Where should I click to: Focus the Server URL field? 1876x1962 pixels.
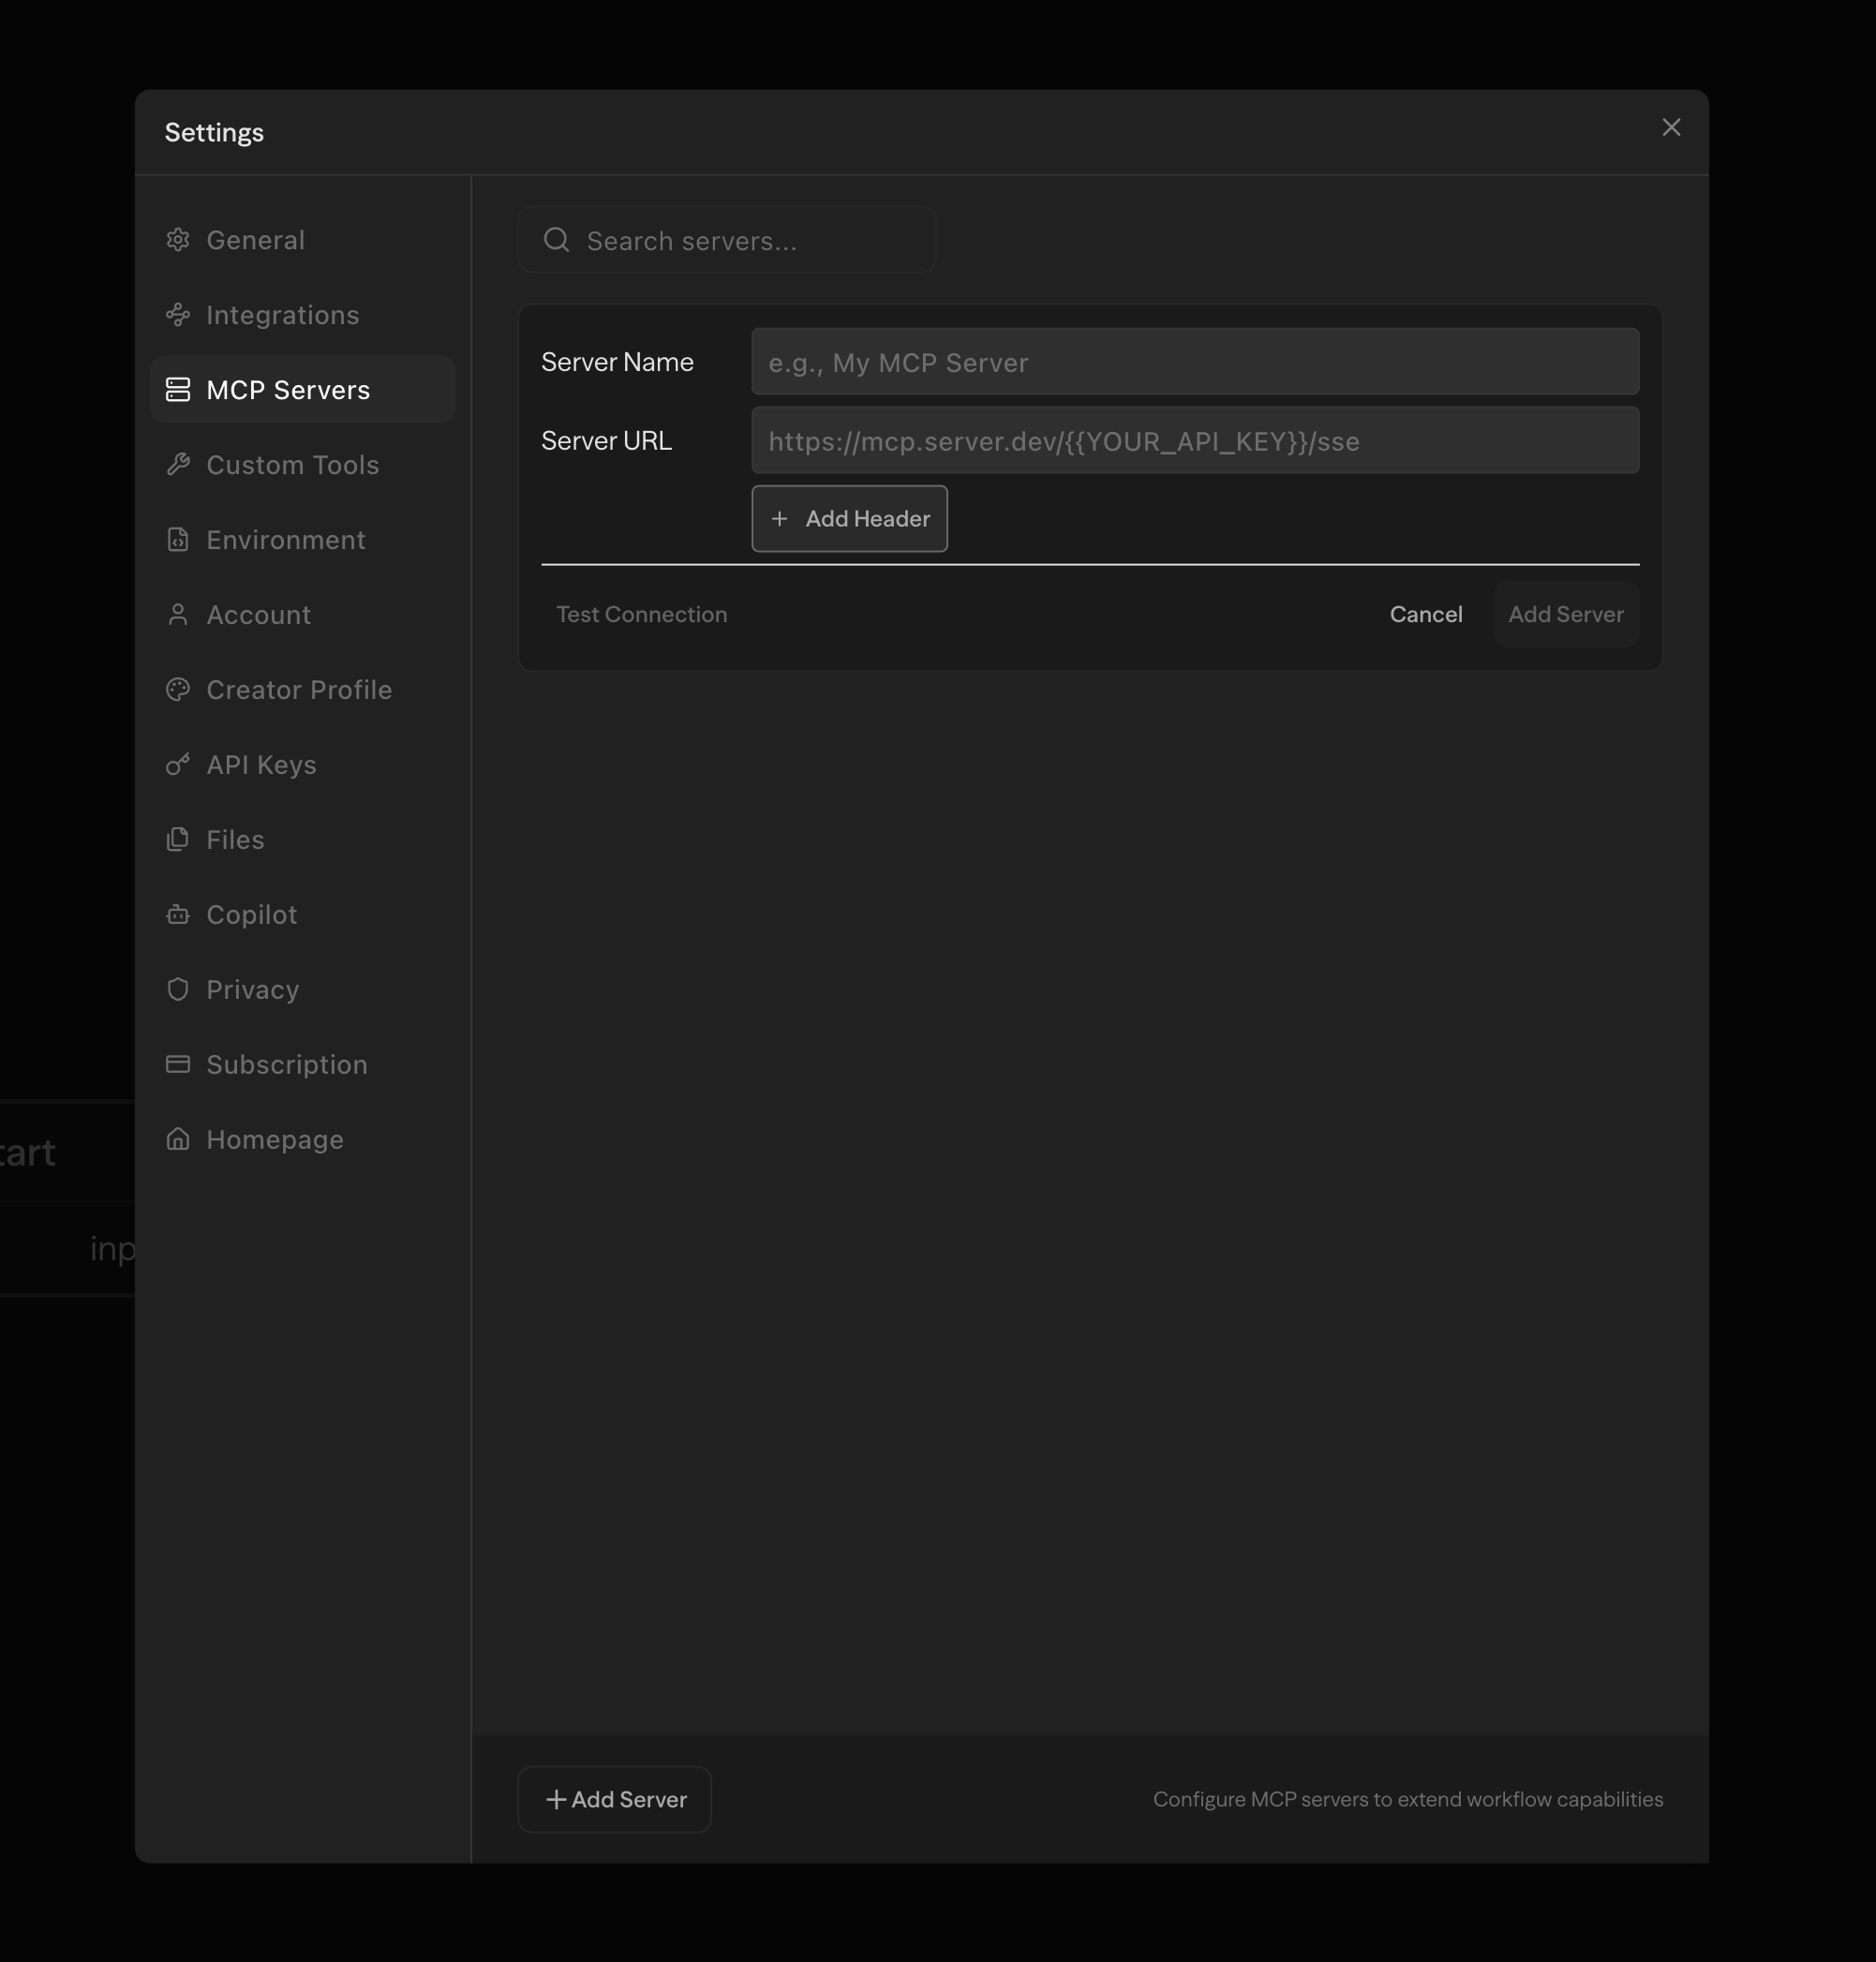click(x=1194, y=441)
